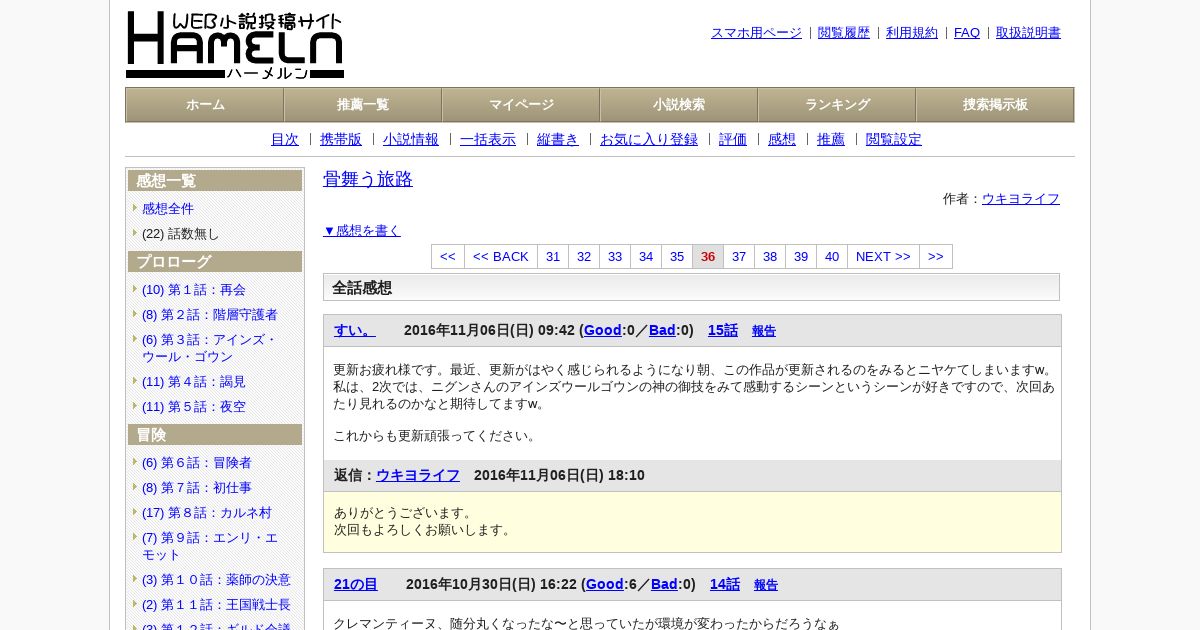The width and height of the screenshot is (1200, 630).
Task: Open 小説検索 navigation tab
Action: click(679, 105)
